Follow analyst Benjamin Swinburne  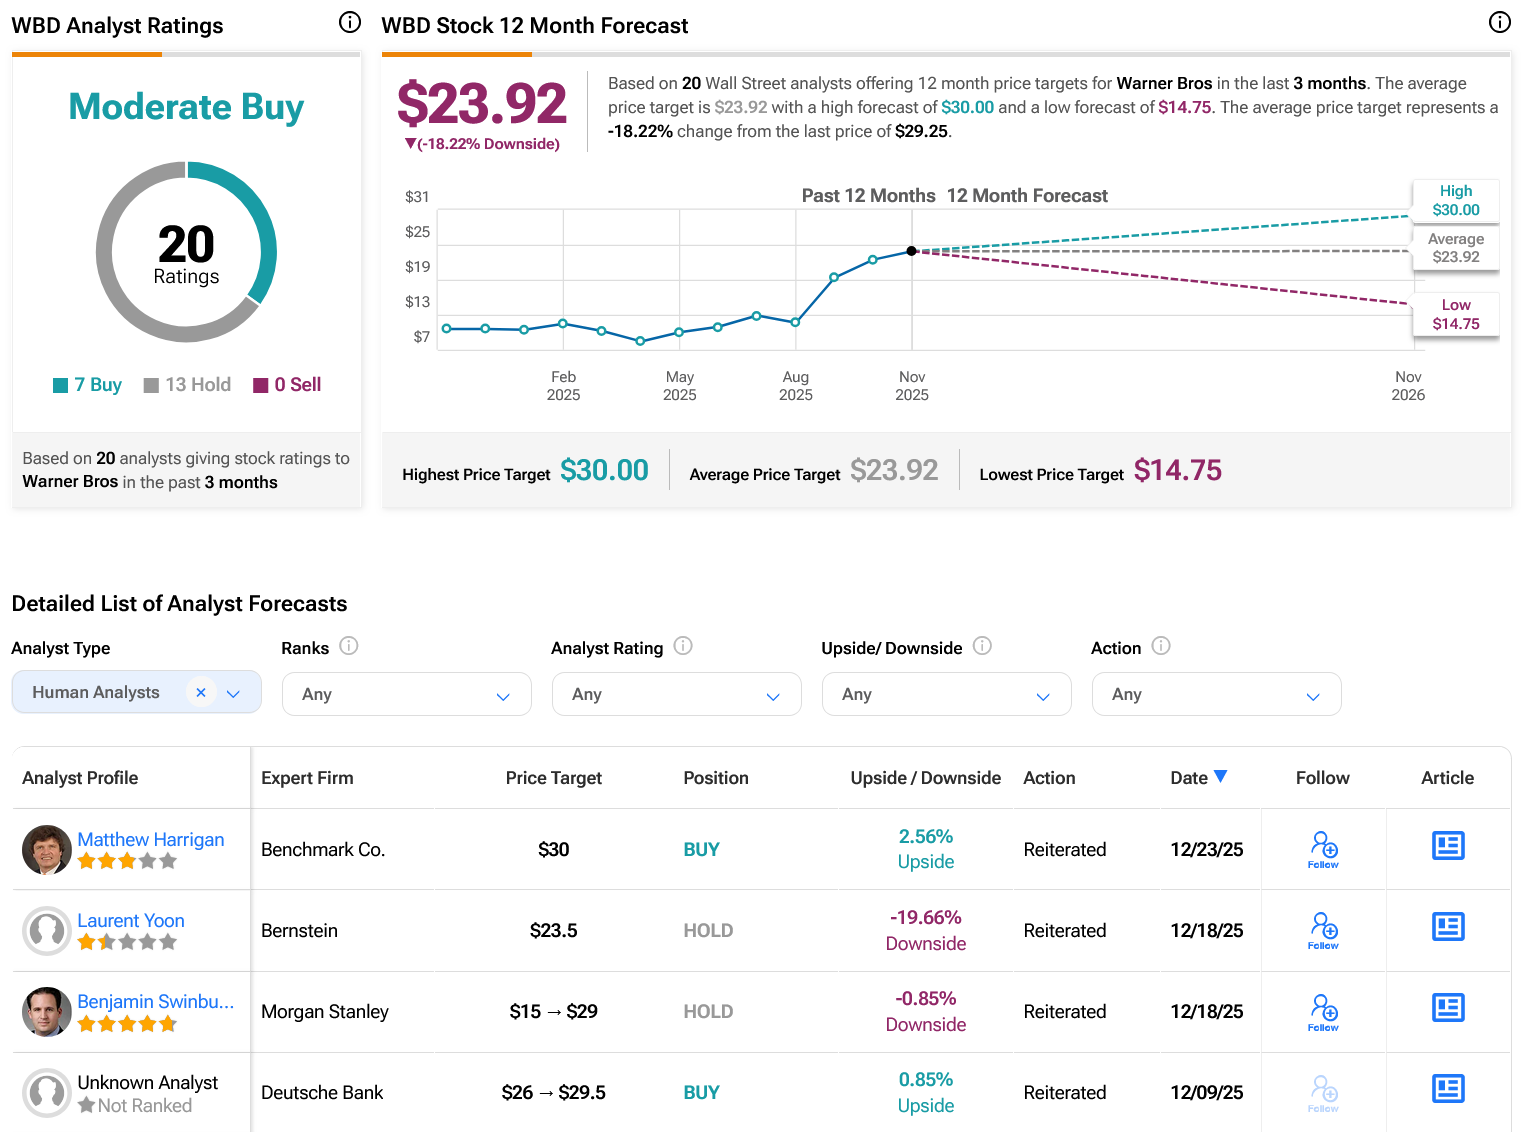click(1323, 1009)
